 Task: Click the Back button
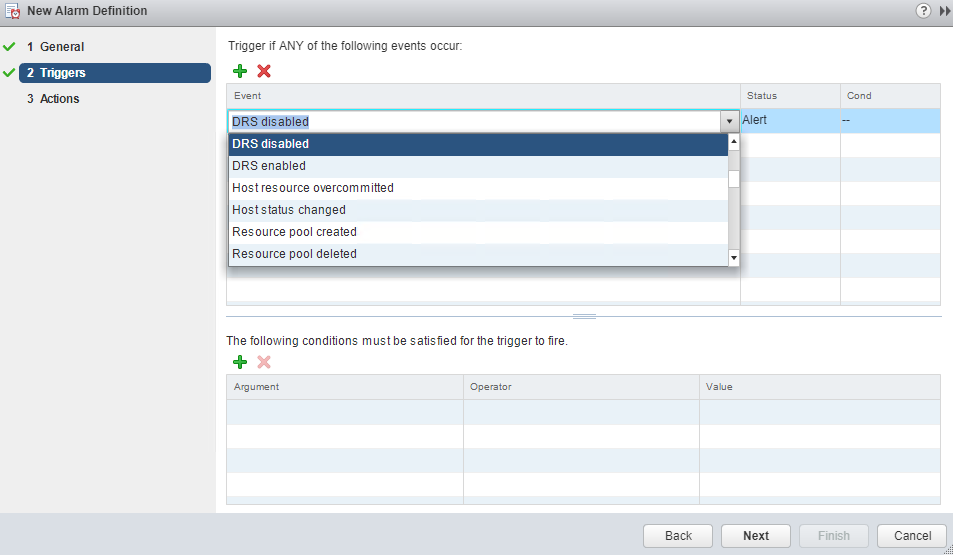678,536
